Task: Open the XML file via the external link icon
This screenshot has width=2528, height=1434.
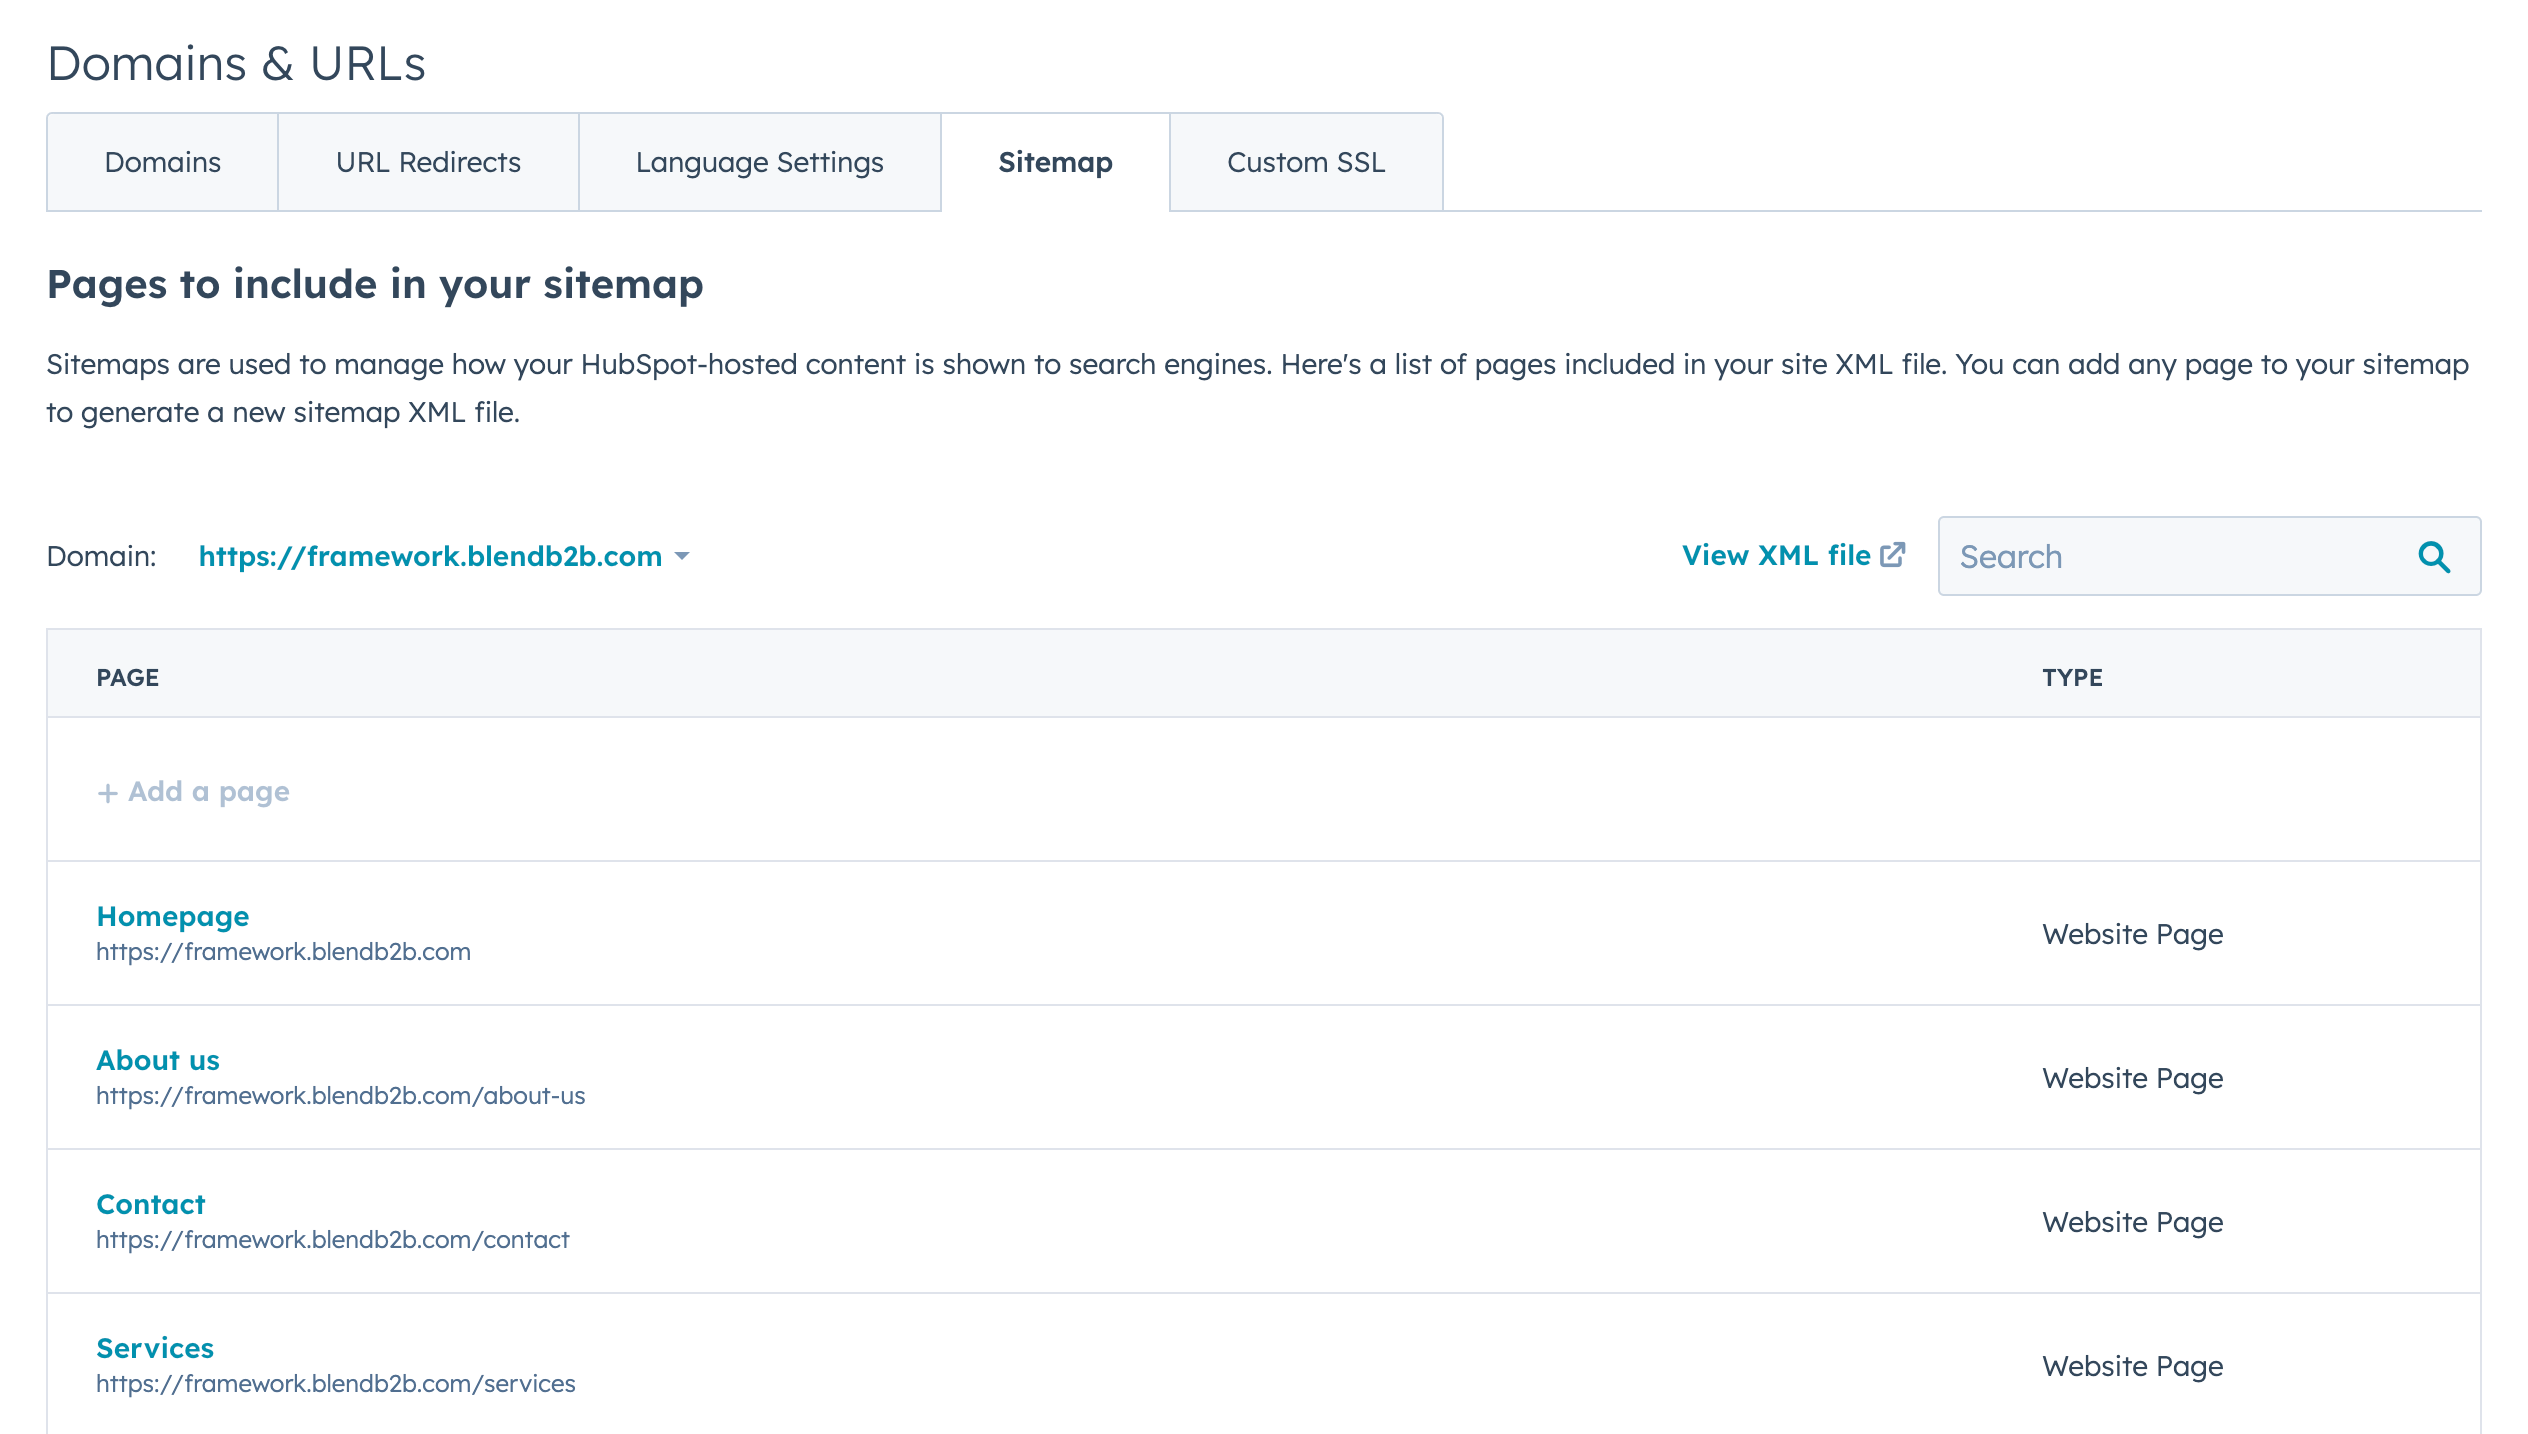Action: [1893, 554]
